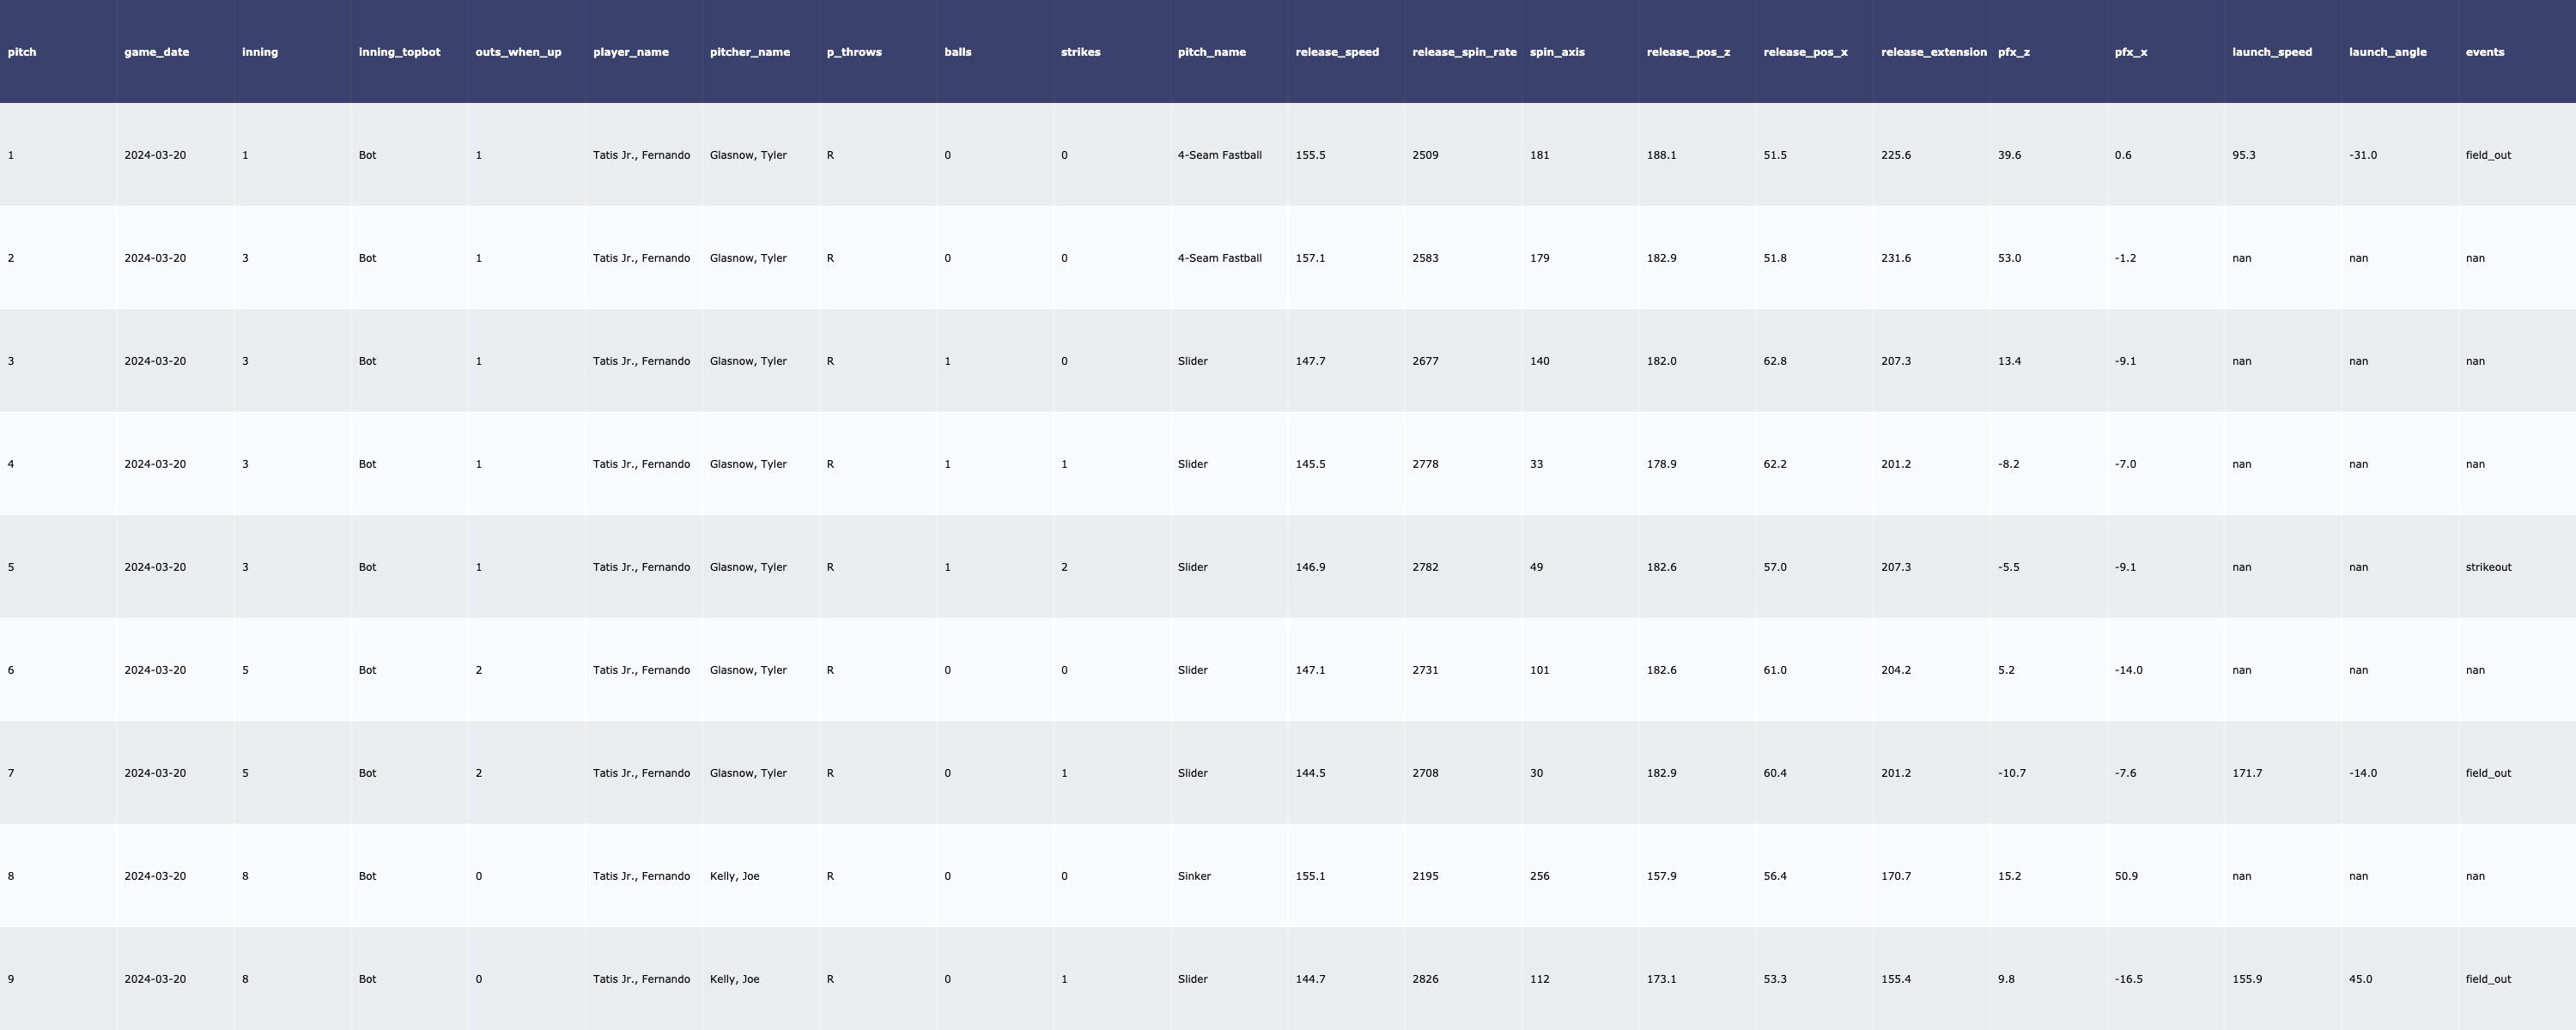Click the 50.9 pfx_x cell
Viewport: 2576px width, 1030px height.
click(x=2126, y=876)
